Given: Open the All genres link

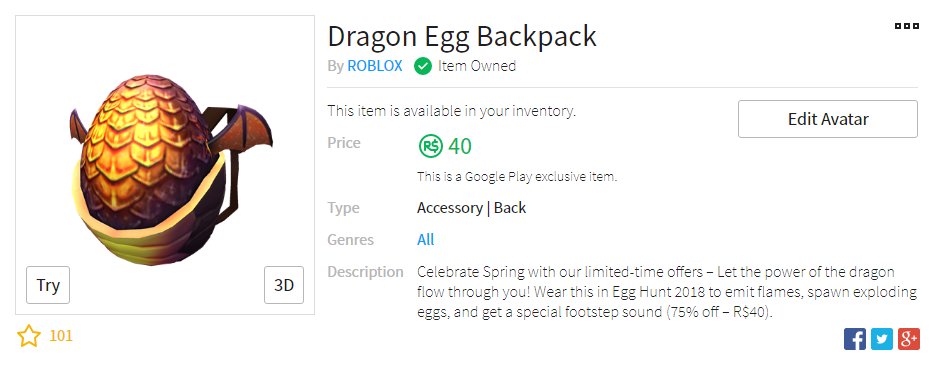Looking at the screenshot, I should click(x=425, y=239).
